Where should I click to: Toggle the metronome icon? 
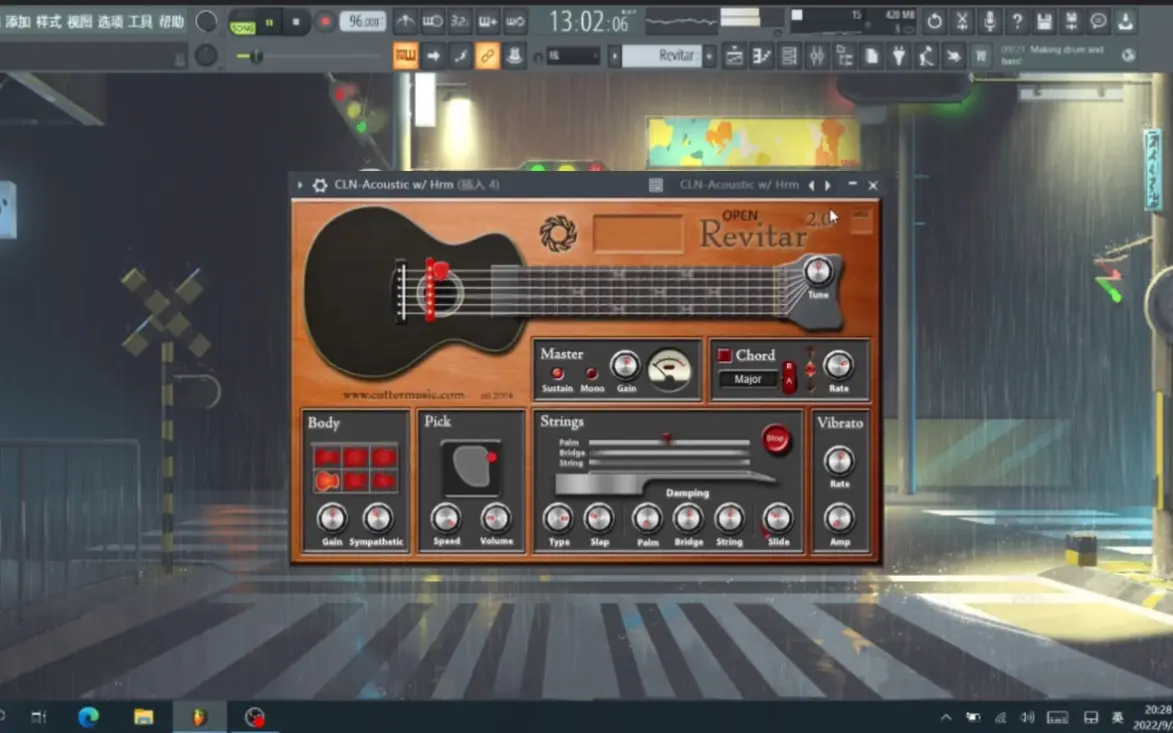coord(405,22)
